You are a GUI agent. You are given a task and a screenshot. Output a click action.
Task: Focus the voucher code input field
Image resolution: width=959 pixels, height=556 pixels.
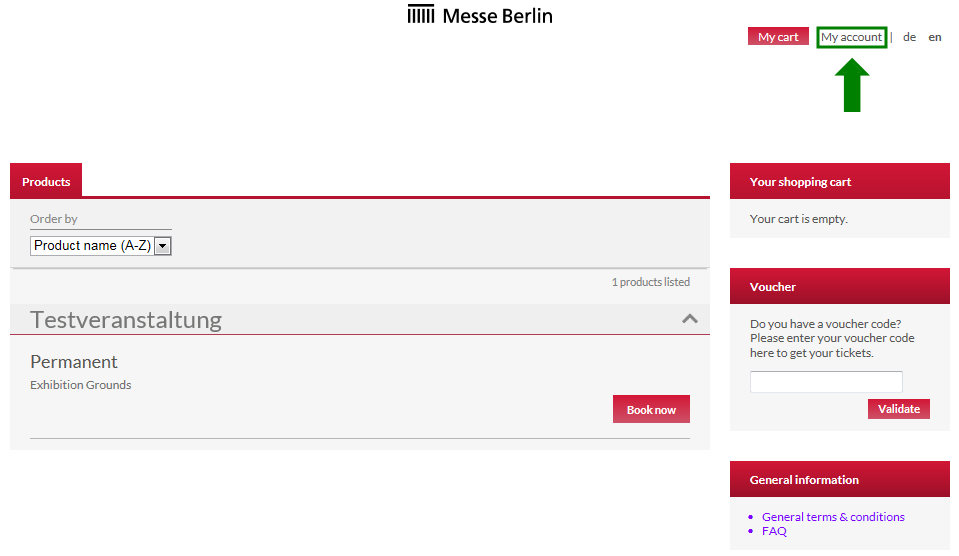tap(826, 382)
